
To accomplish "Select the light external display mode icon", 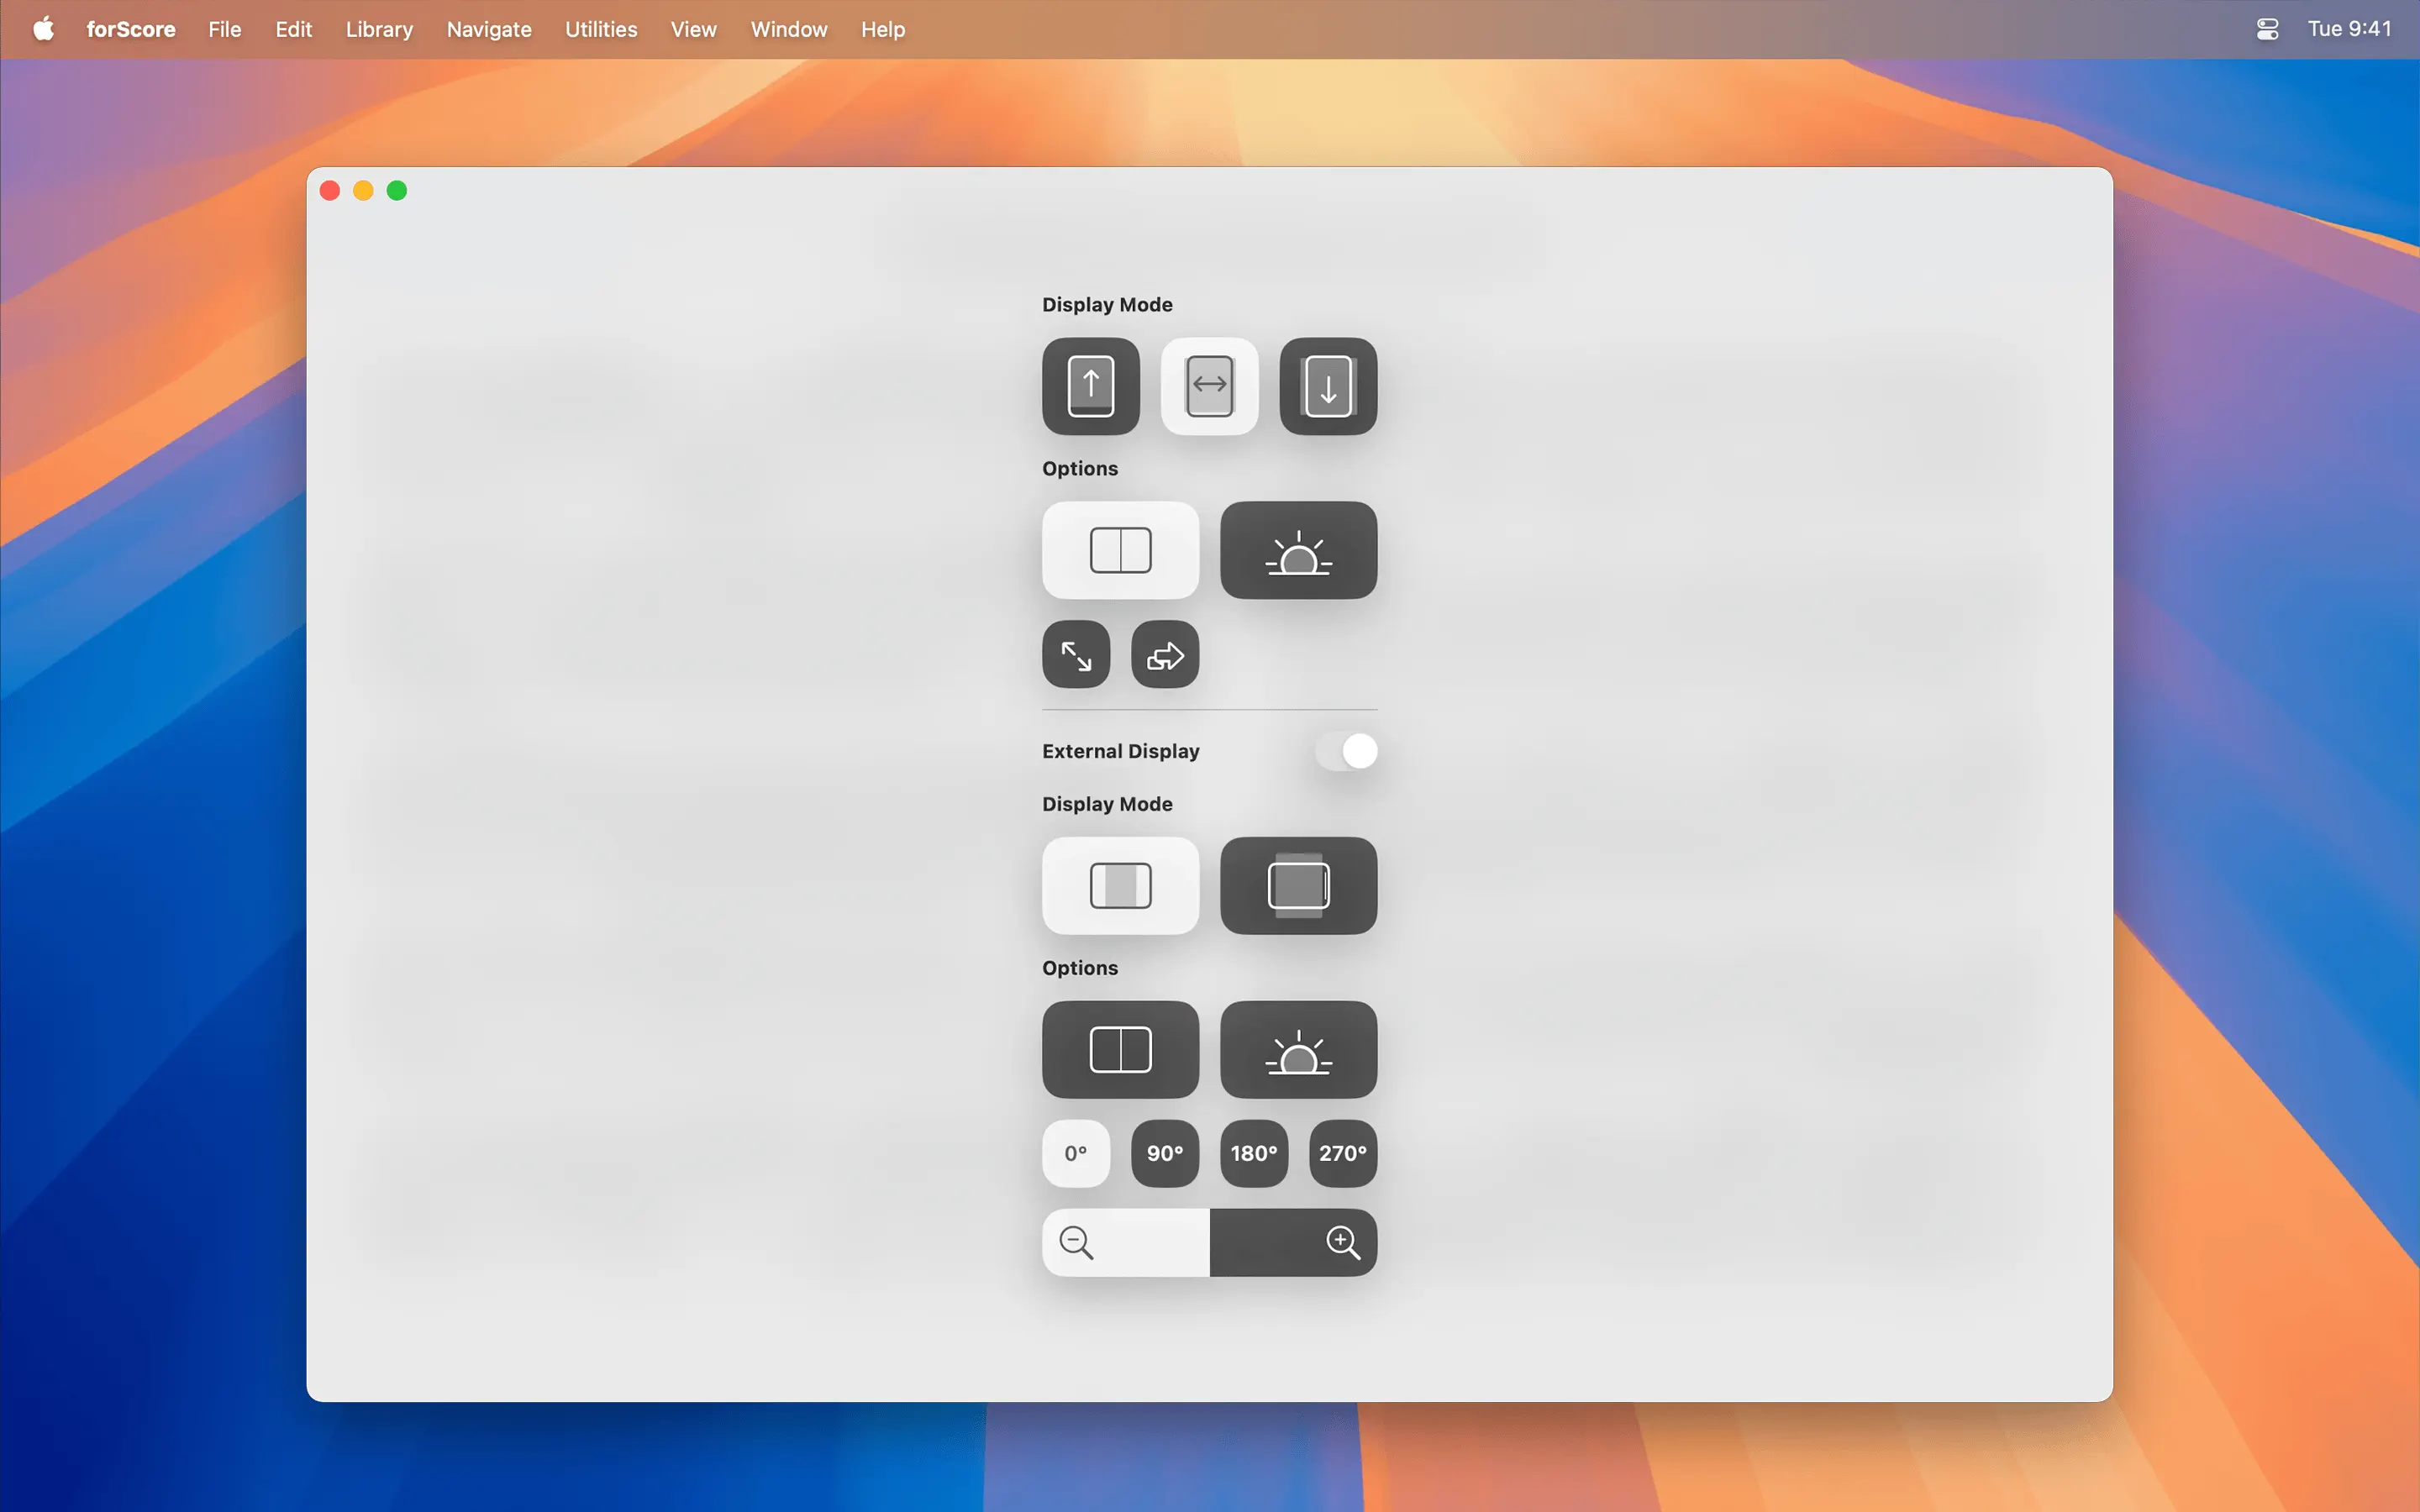I will click(1120, 886).
